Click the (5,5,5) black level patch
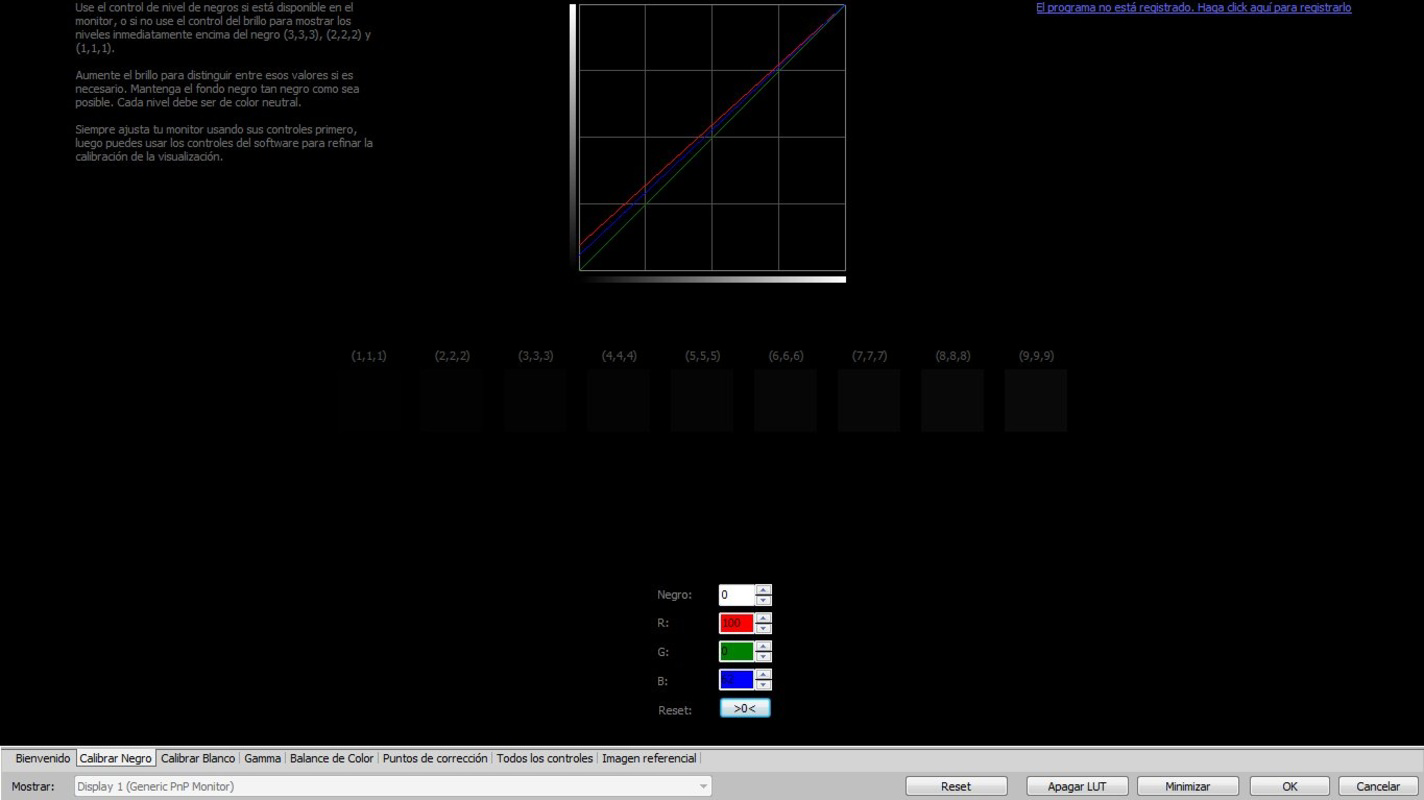The width and height of the screenshot is (1424, 800). [702, 400]
